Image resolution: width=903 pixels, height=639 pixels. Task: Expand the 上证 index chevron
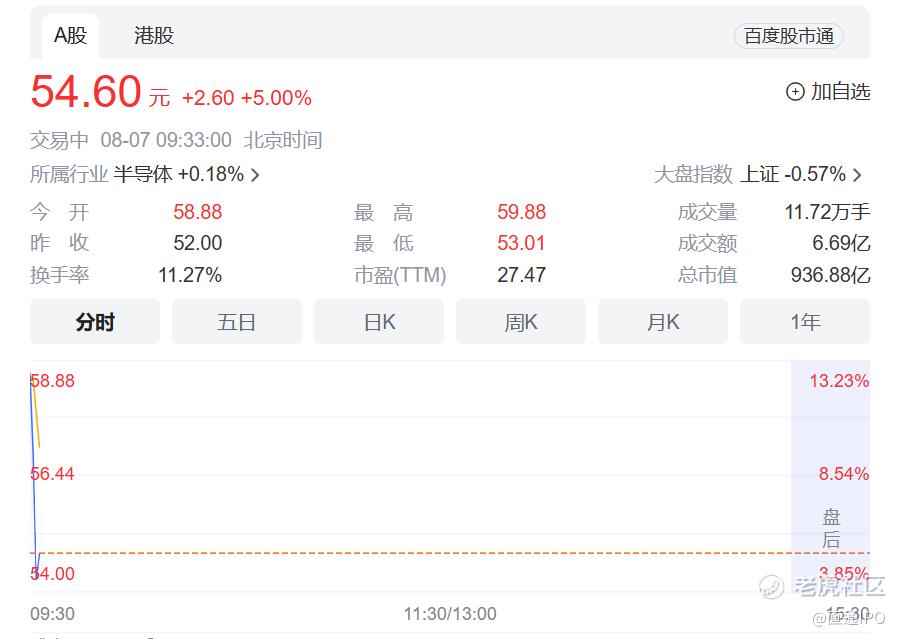point(857,175)
